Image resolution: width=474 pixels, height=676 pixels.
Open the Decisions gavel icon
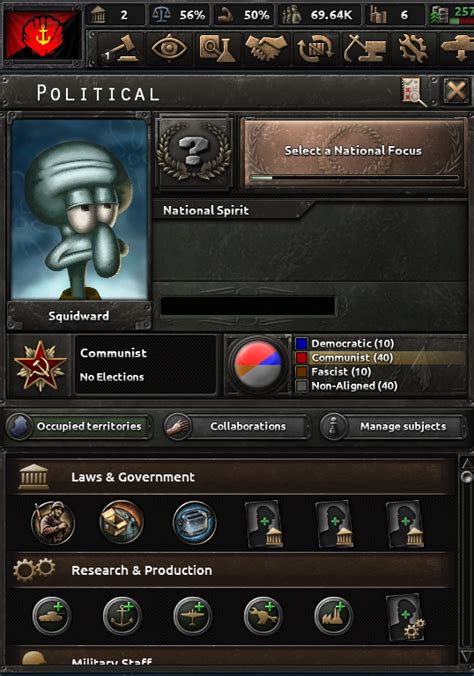120,48
